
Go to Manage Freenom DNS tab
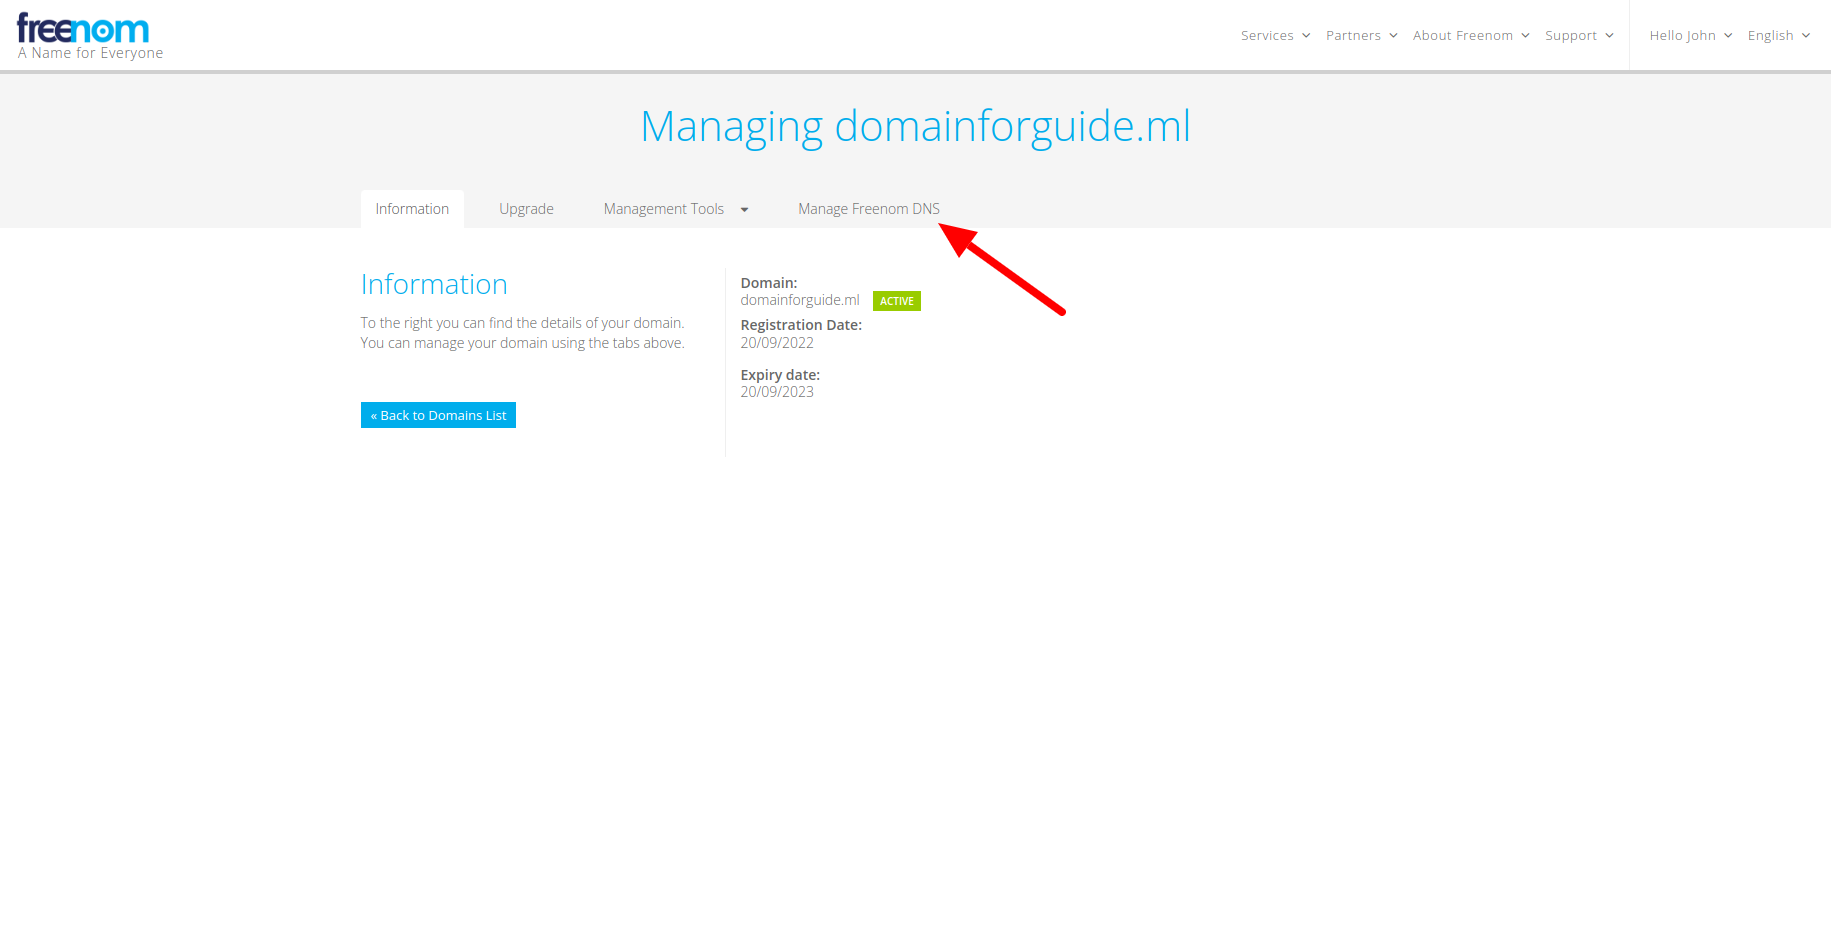tap(869, 209)
